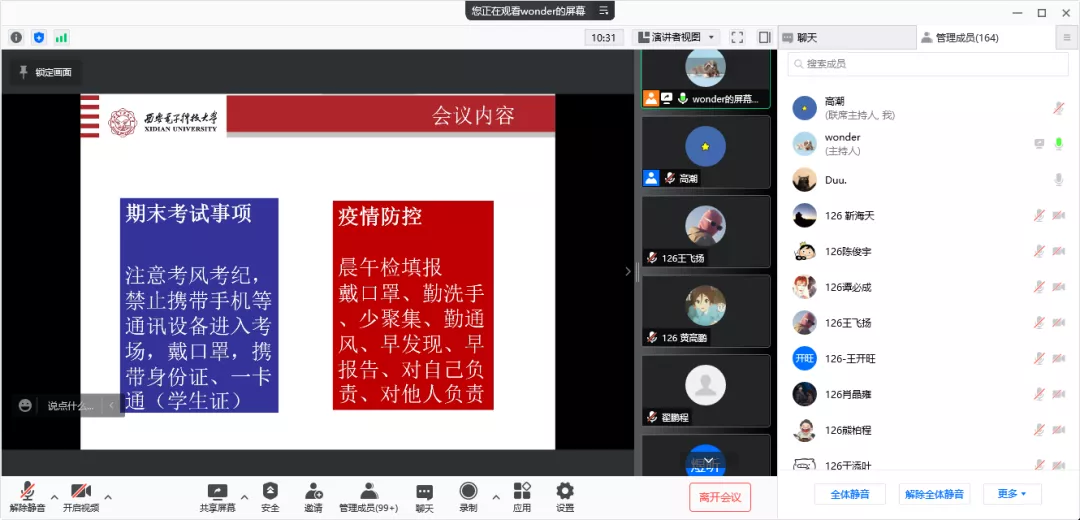
Task: Click the red 离开会议 button
Action: click(719, 497)
